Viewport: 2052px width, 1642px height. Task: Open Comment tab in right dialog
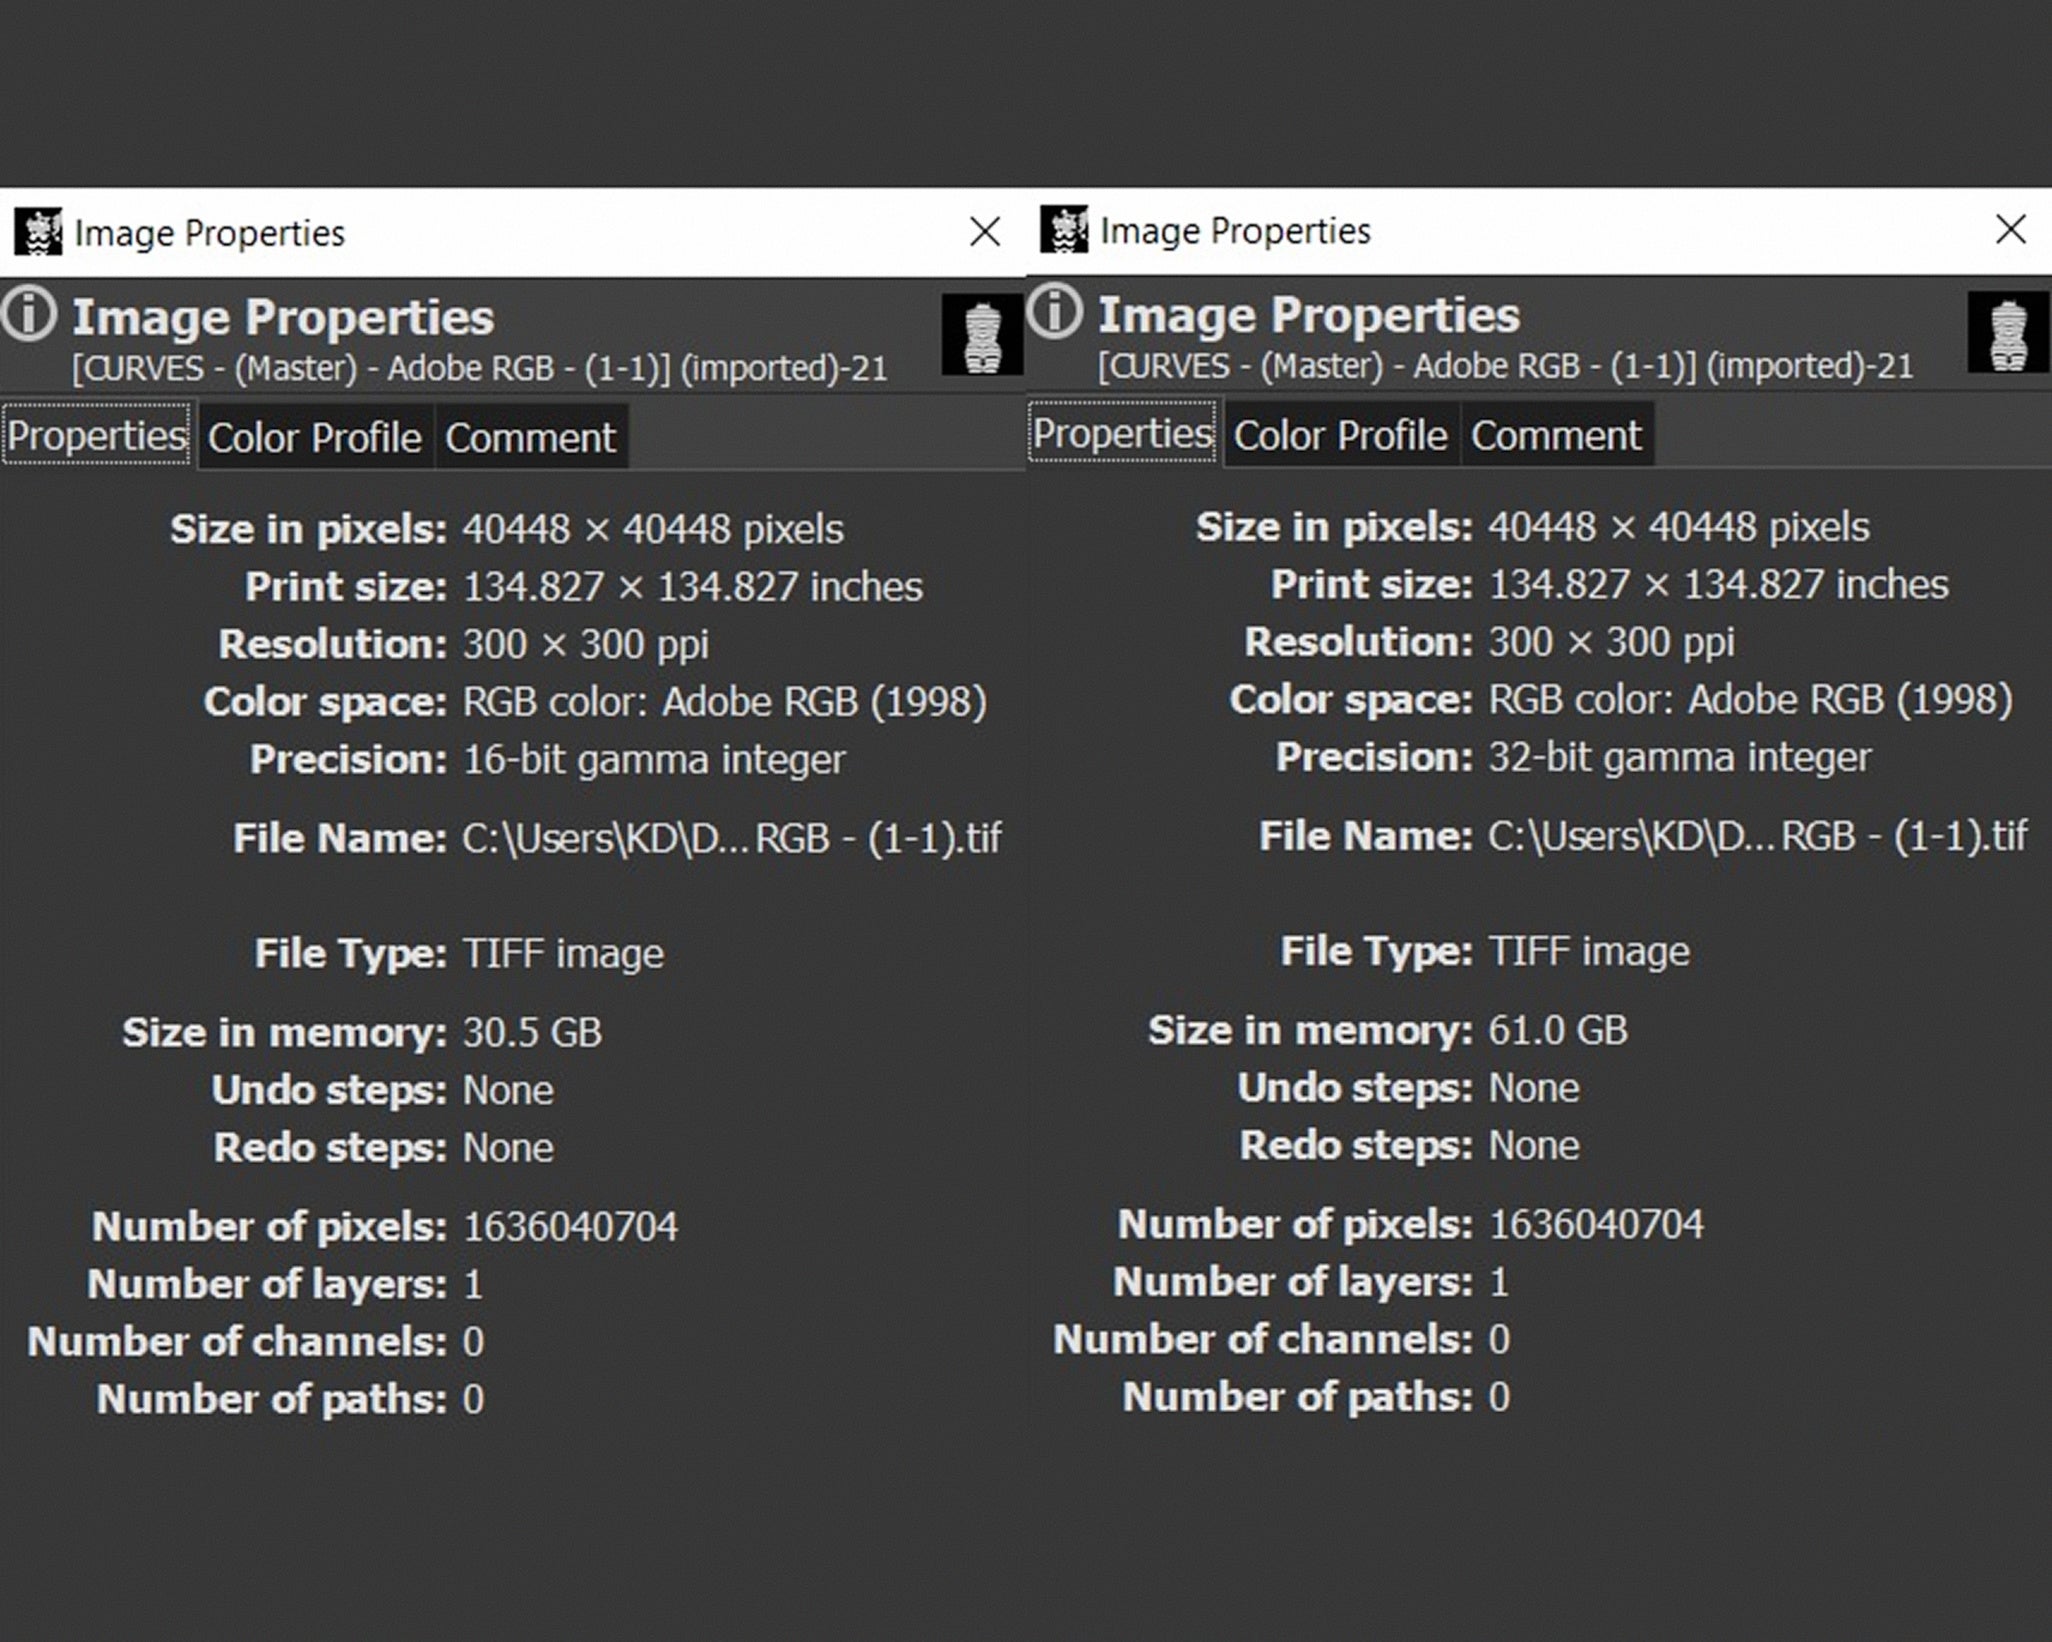tap(1556, 435)
